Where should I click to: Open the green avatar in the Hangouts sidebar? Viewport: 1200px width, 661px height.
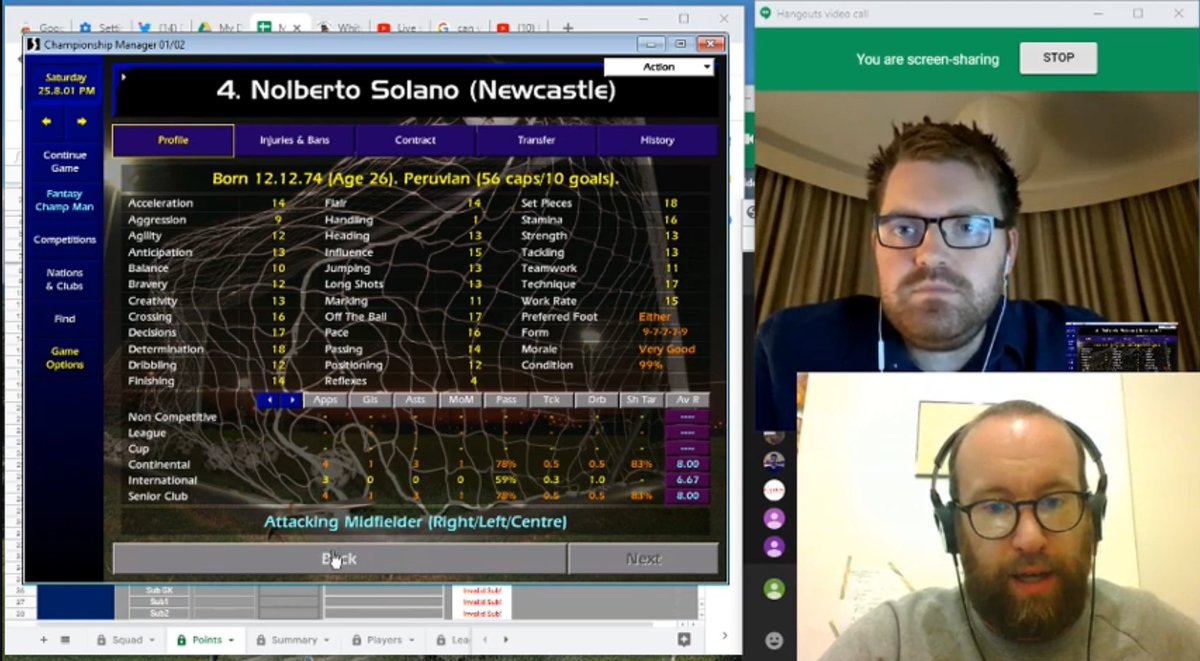click(x=774, y=589)
